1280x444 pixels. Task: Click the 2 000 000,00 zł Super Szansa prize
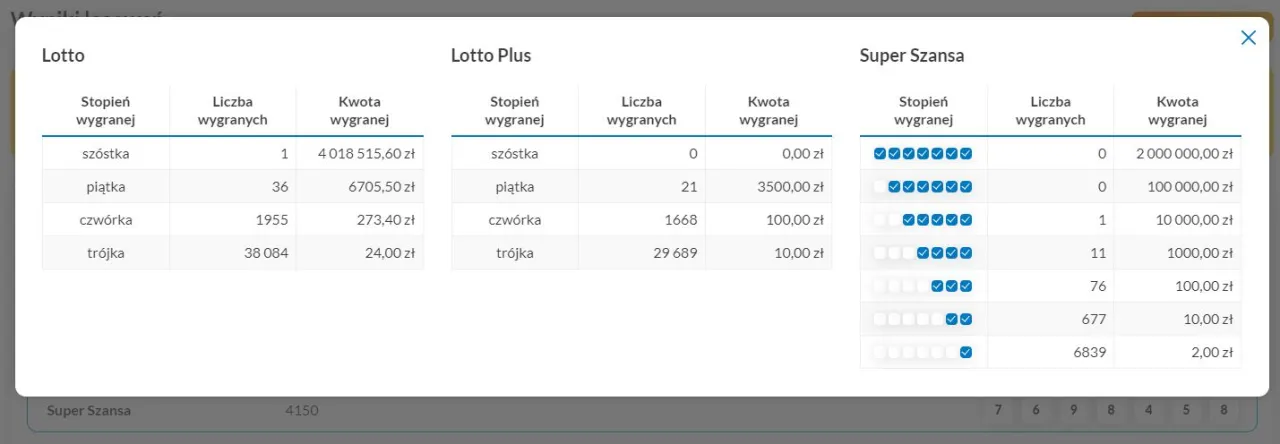(x=1184, y=154)
